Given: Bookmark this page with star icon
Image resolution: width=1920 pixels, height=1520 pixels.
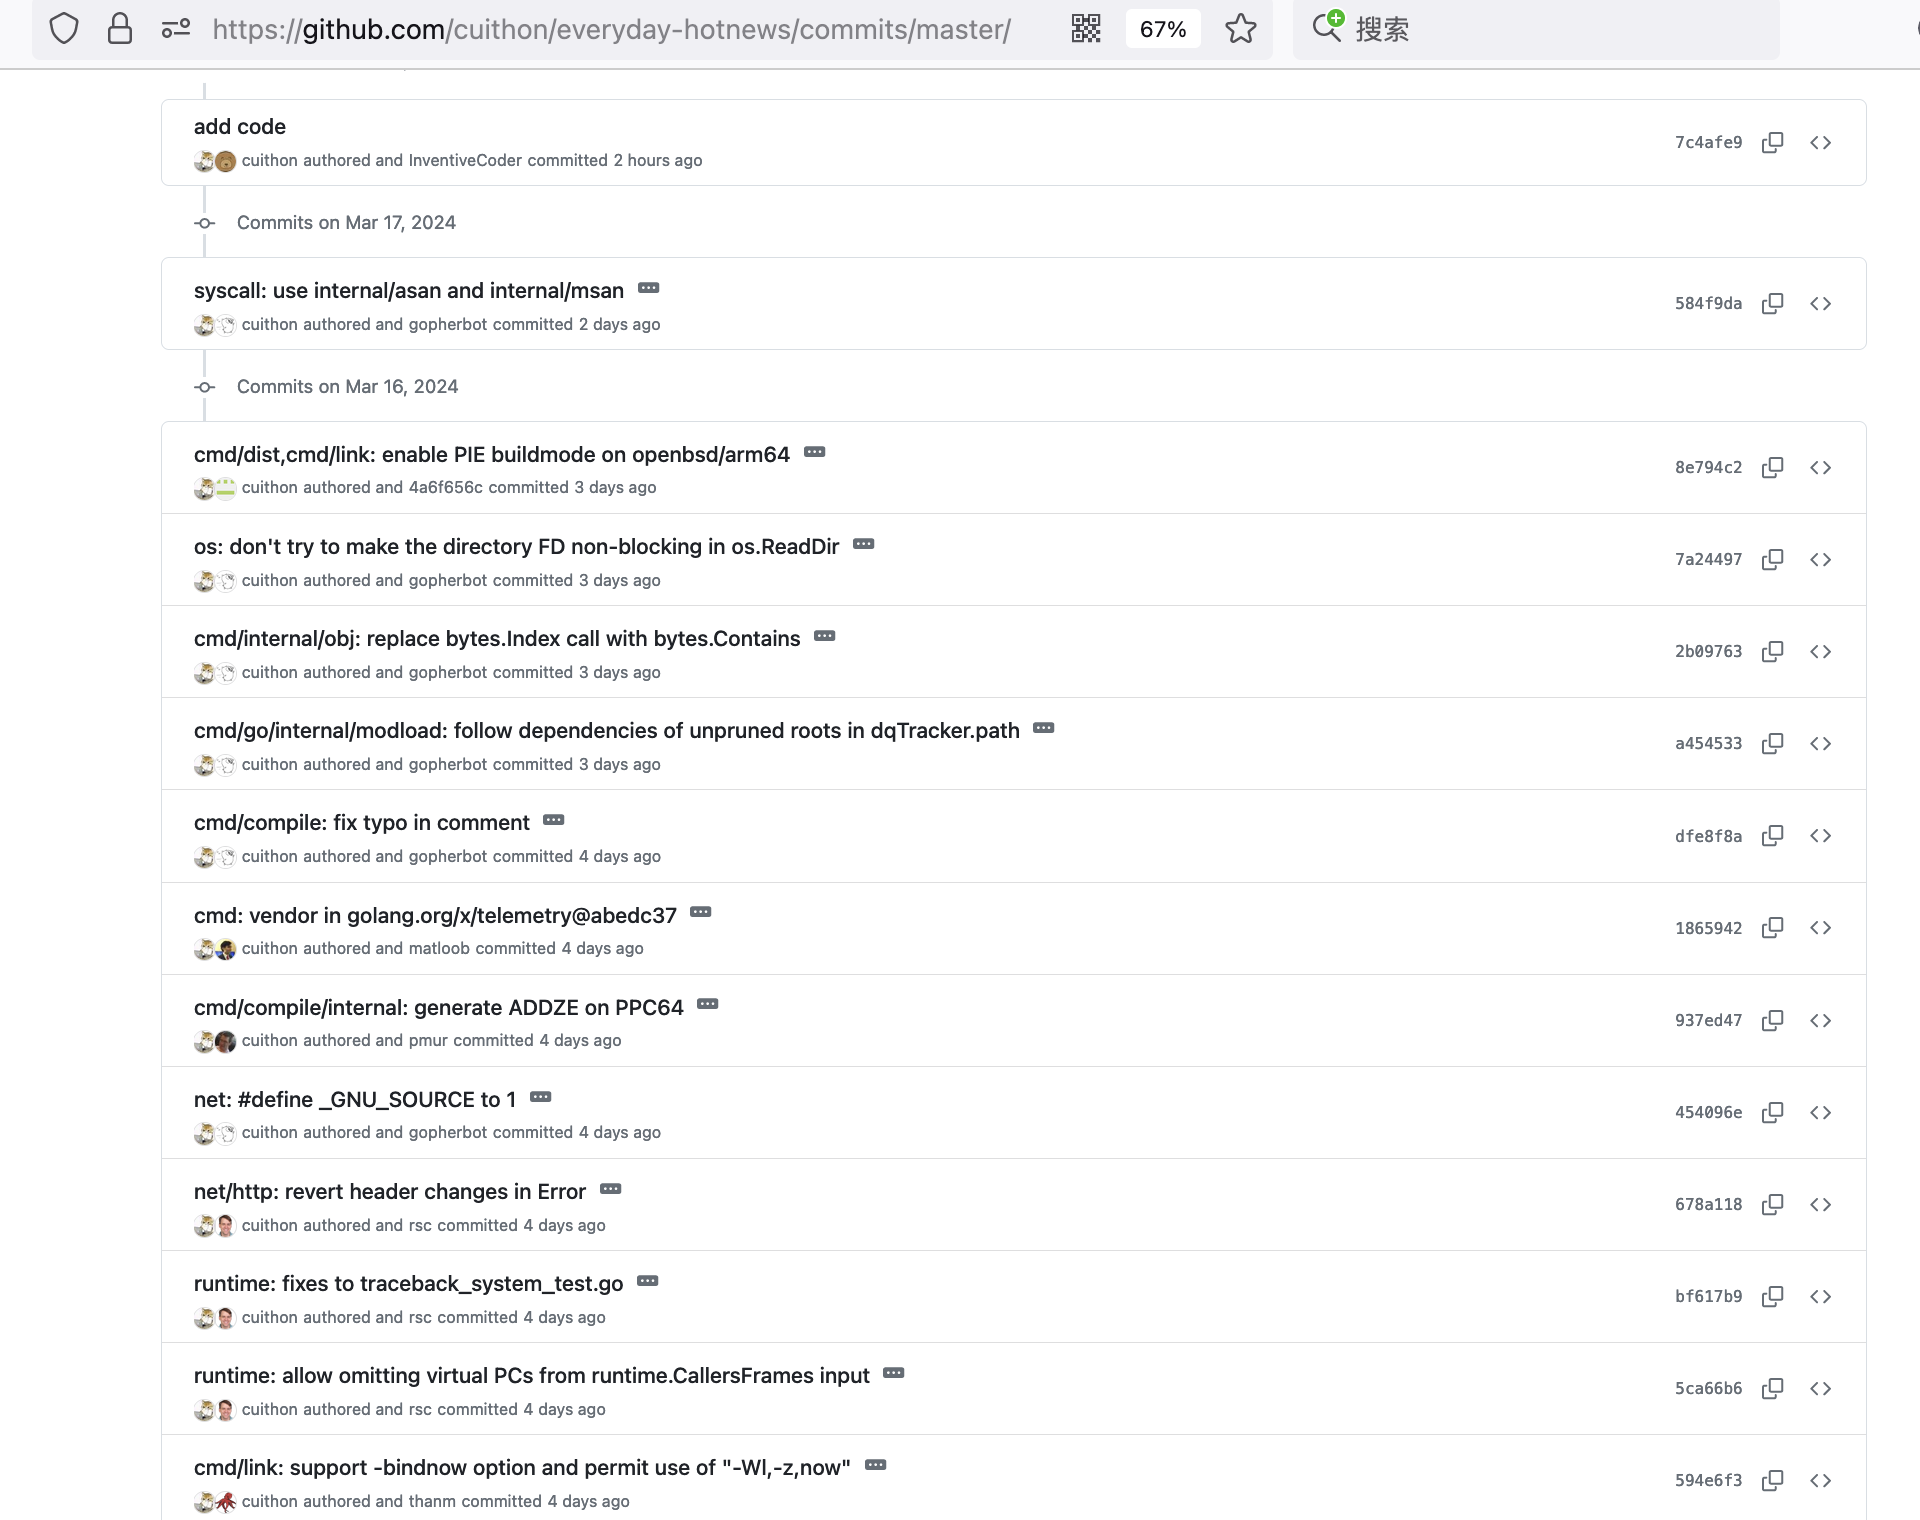Looking at the screenshot, I should pos(1240,29).
